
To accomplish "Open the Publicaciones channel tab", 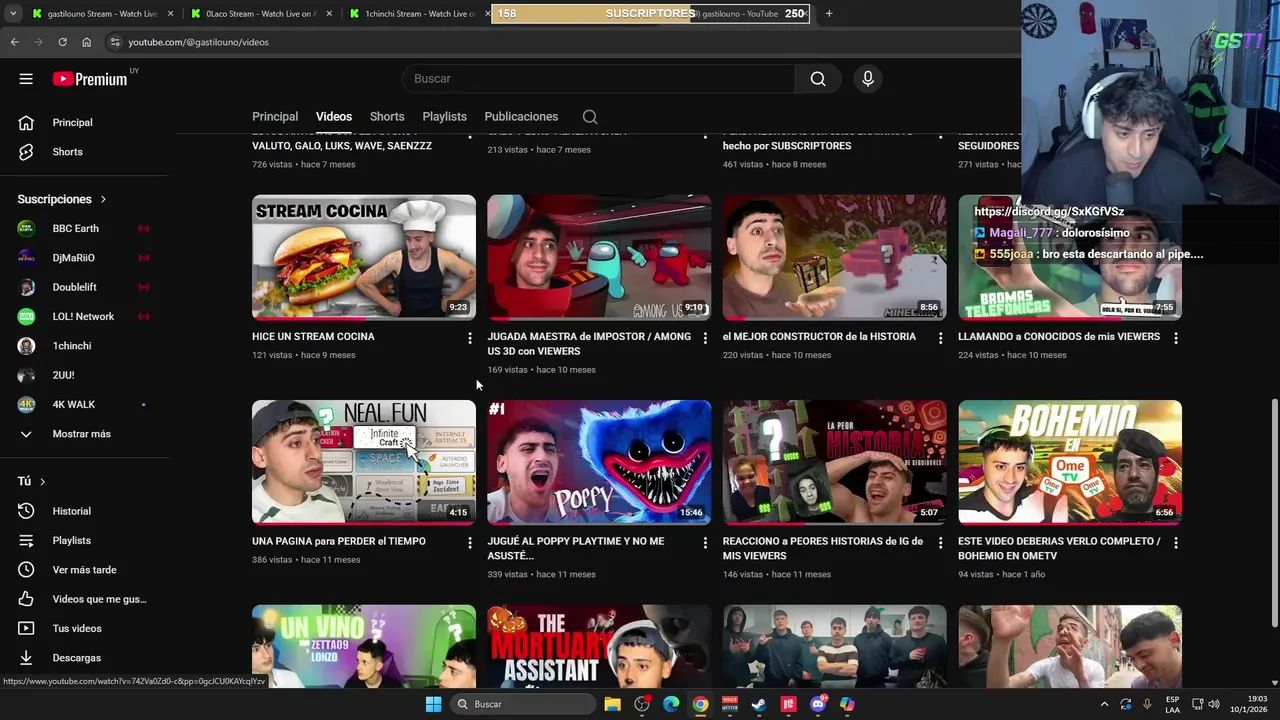I will (x=521, y=117).
